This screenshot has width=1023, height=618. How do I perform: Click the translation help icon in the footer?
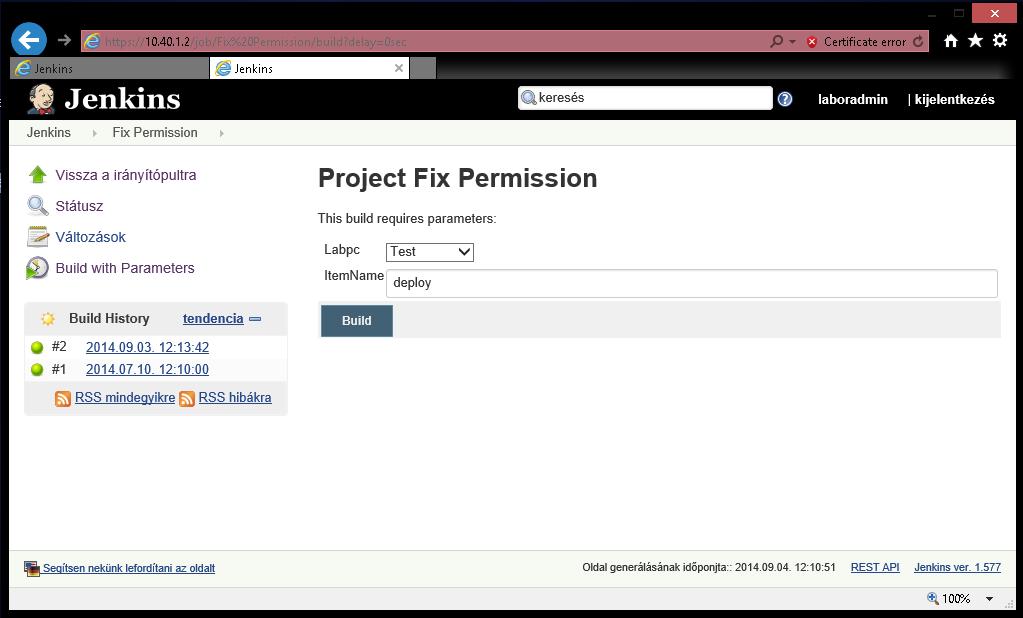[x=32, y=568]
